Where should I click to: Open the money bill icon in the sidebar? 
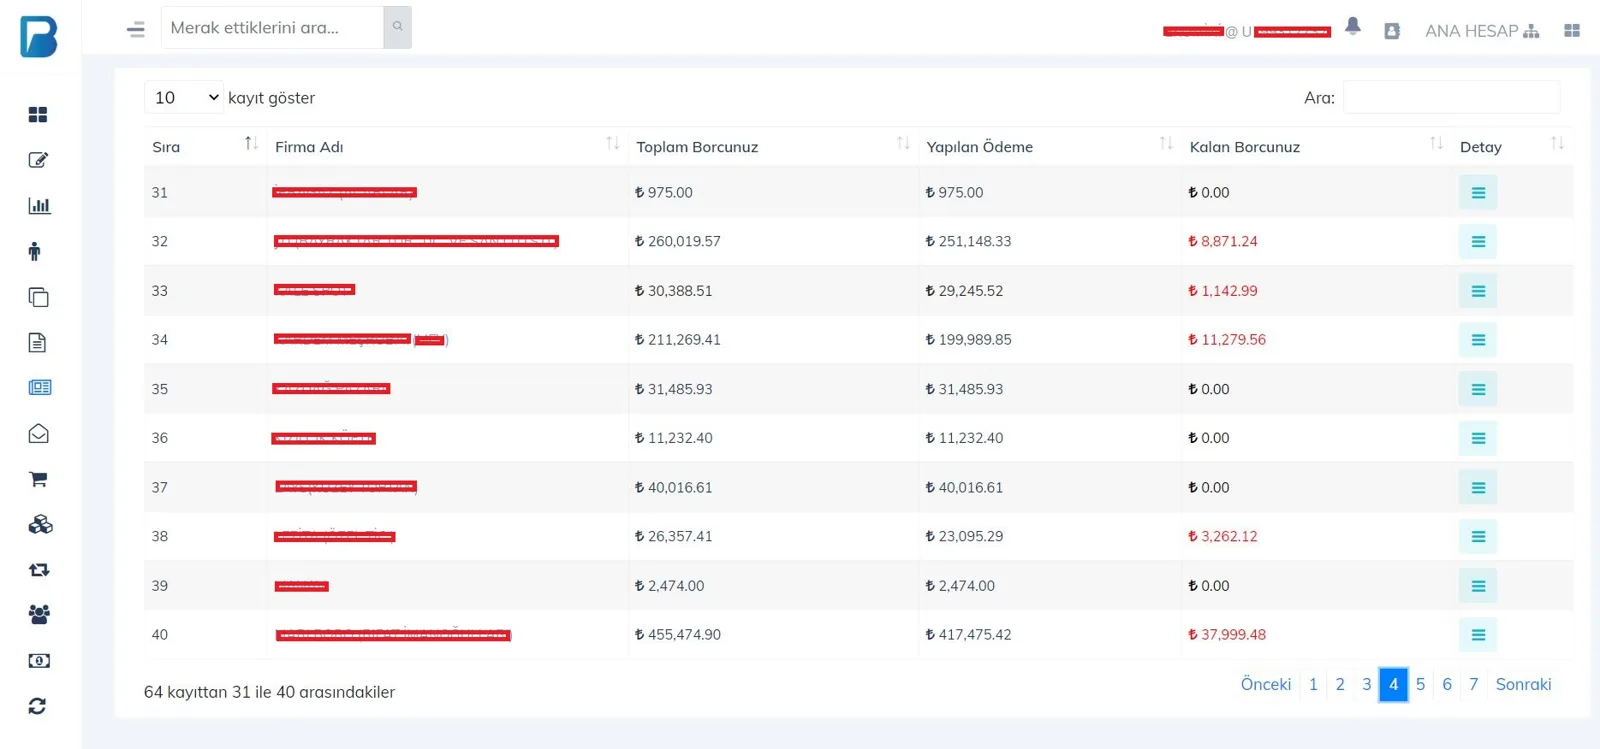(39, 661)
